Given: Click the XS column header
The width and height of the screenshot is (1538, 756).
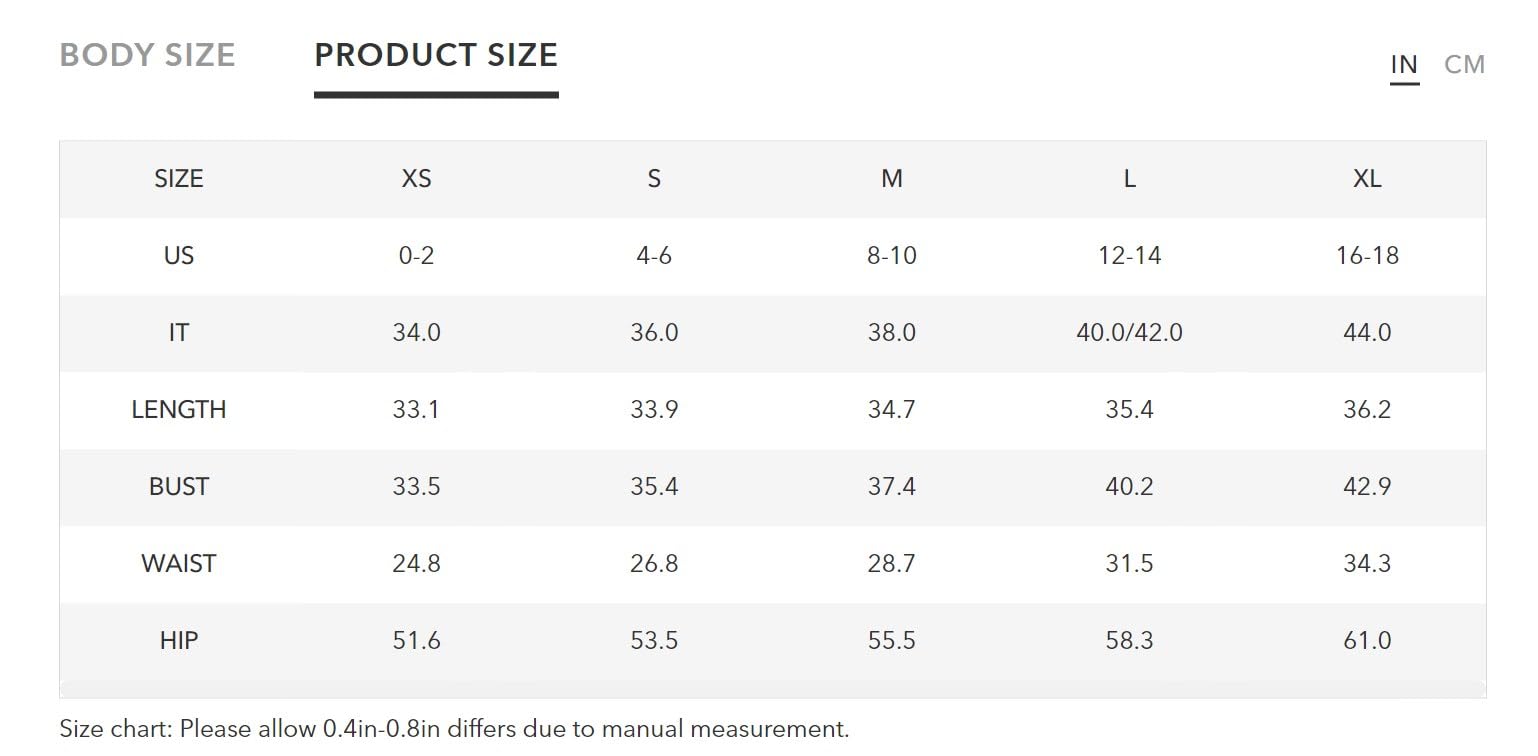Looking at the screenshot, I should tap(416, 178).
